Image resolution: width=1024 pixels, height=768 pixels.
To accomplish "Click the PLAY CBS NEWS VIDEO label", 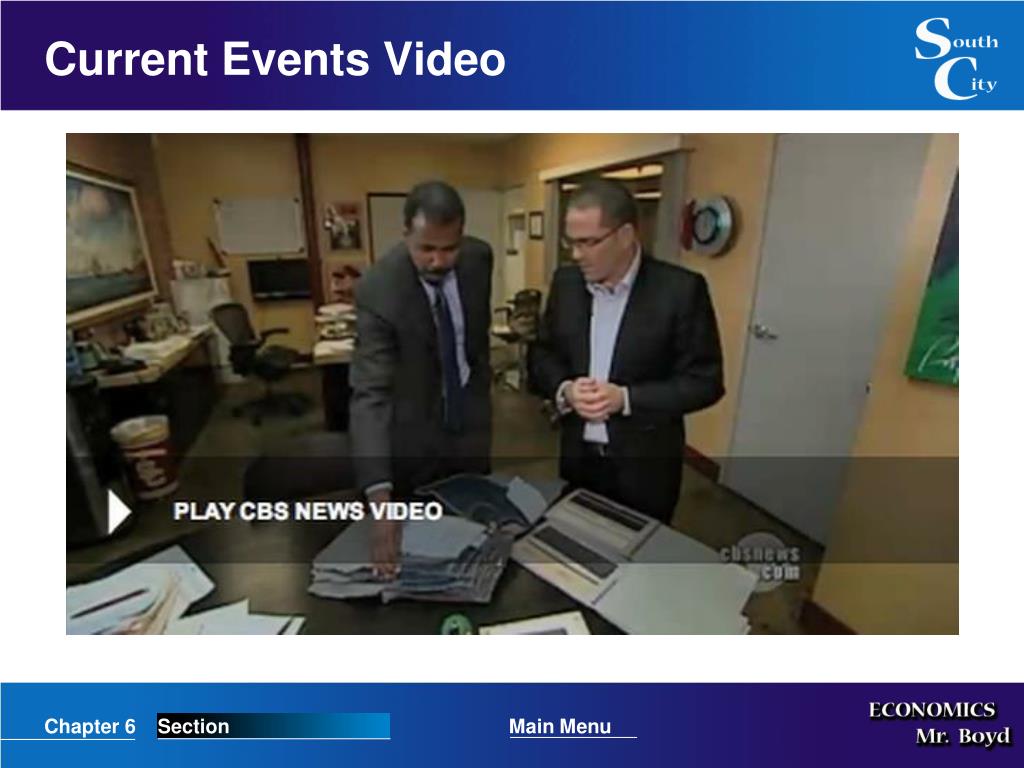I will [308, 511].
